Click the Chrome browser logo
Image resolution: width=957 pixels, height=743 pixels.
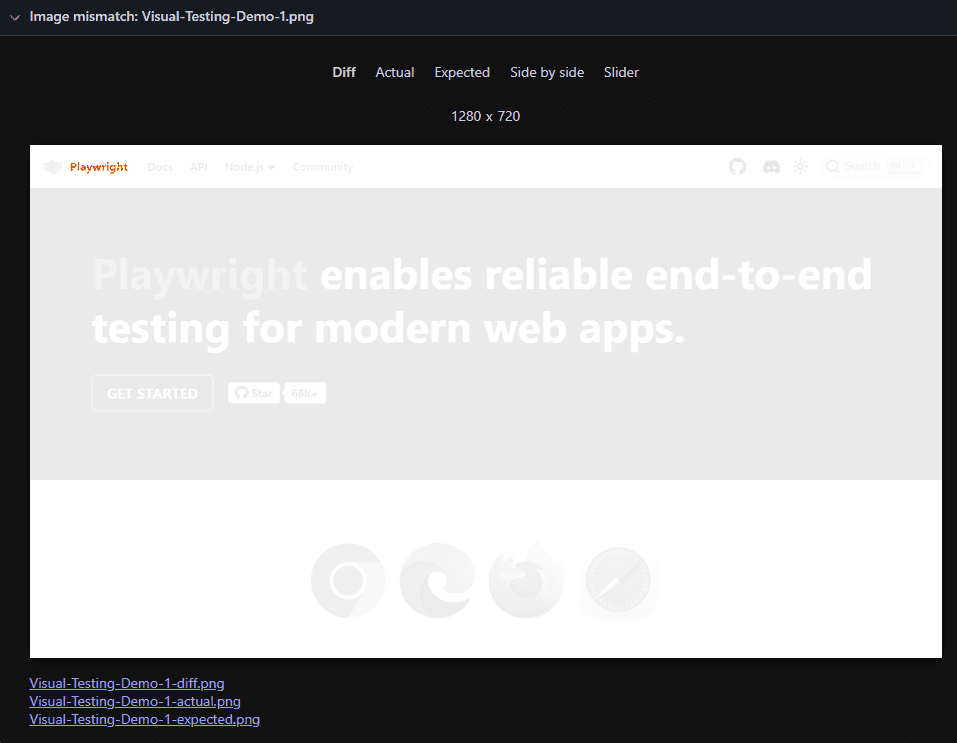tap(348, 581)
